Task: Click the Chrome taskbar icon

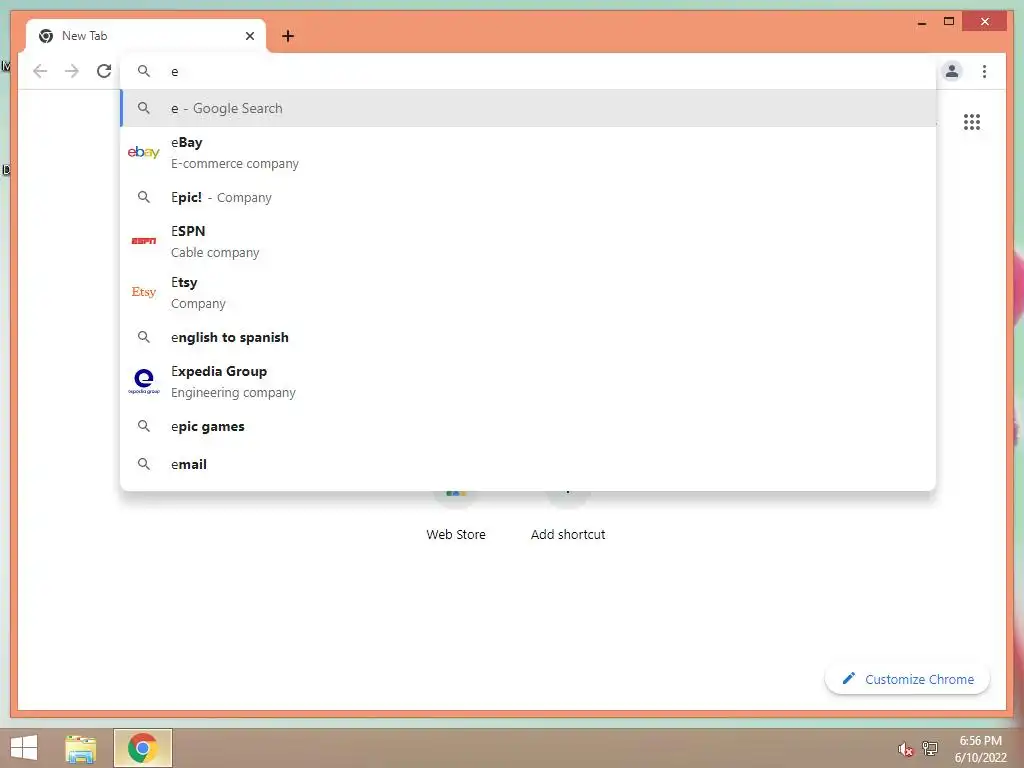Action: pos(142,748)
